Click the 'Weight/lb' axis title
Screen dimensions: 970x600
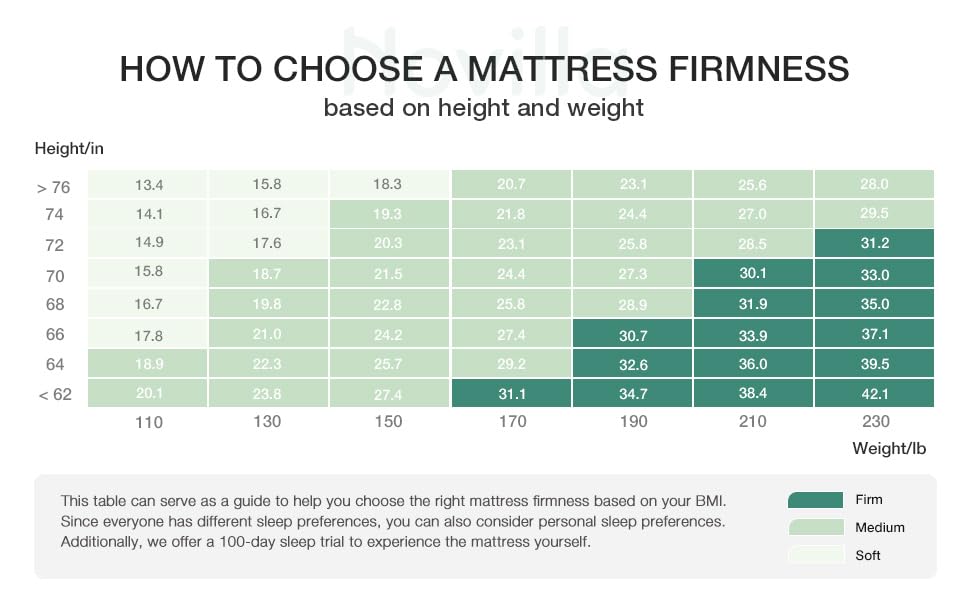(x=889, y=448)
